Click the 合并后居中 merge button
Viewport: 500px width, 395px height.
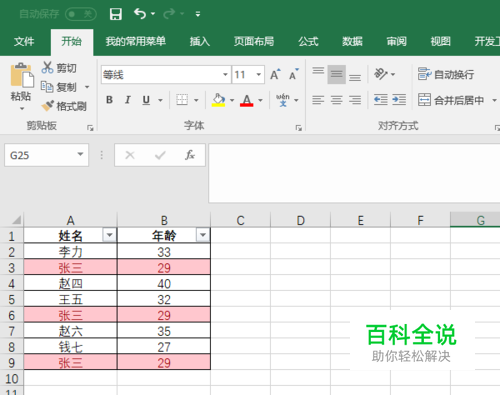(x=451, y=100)
